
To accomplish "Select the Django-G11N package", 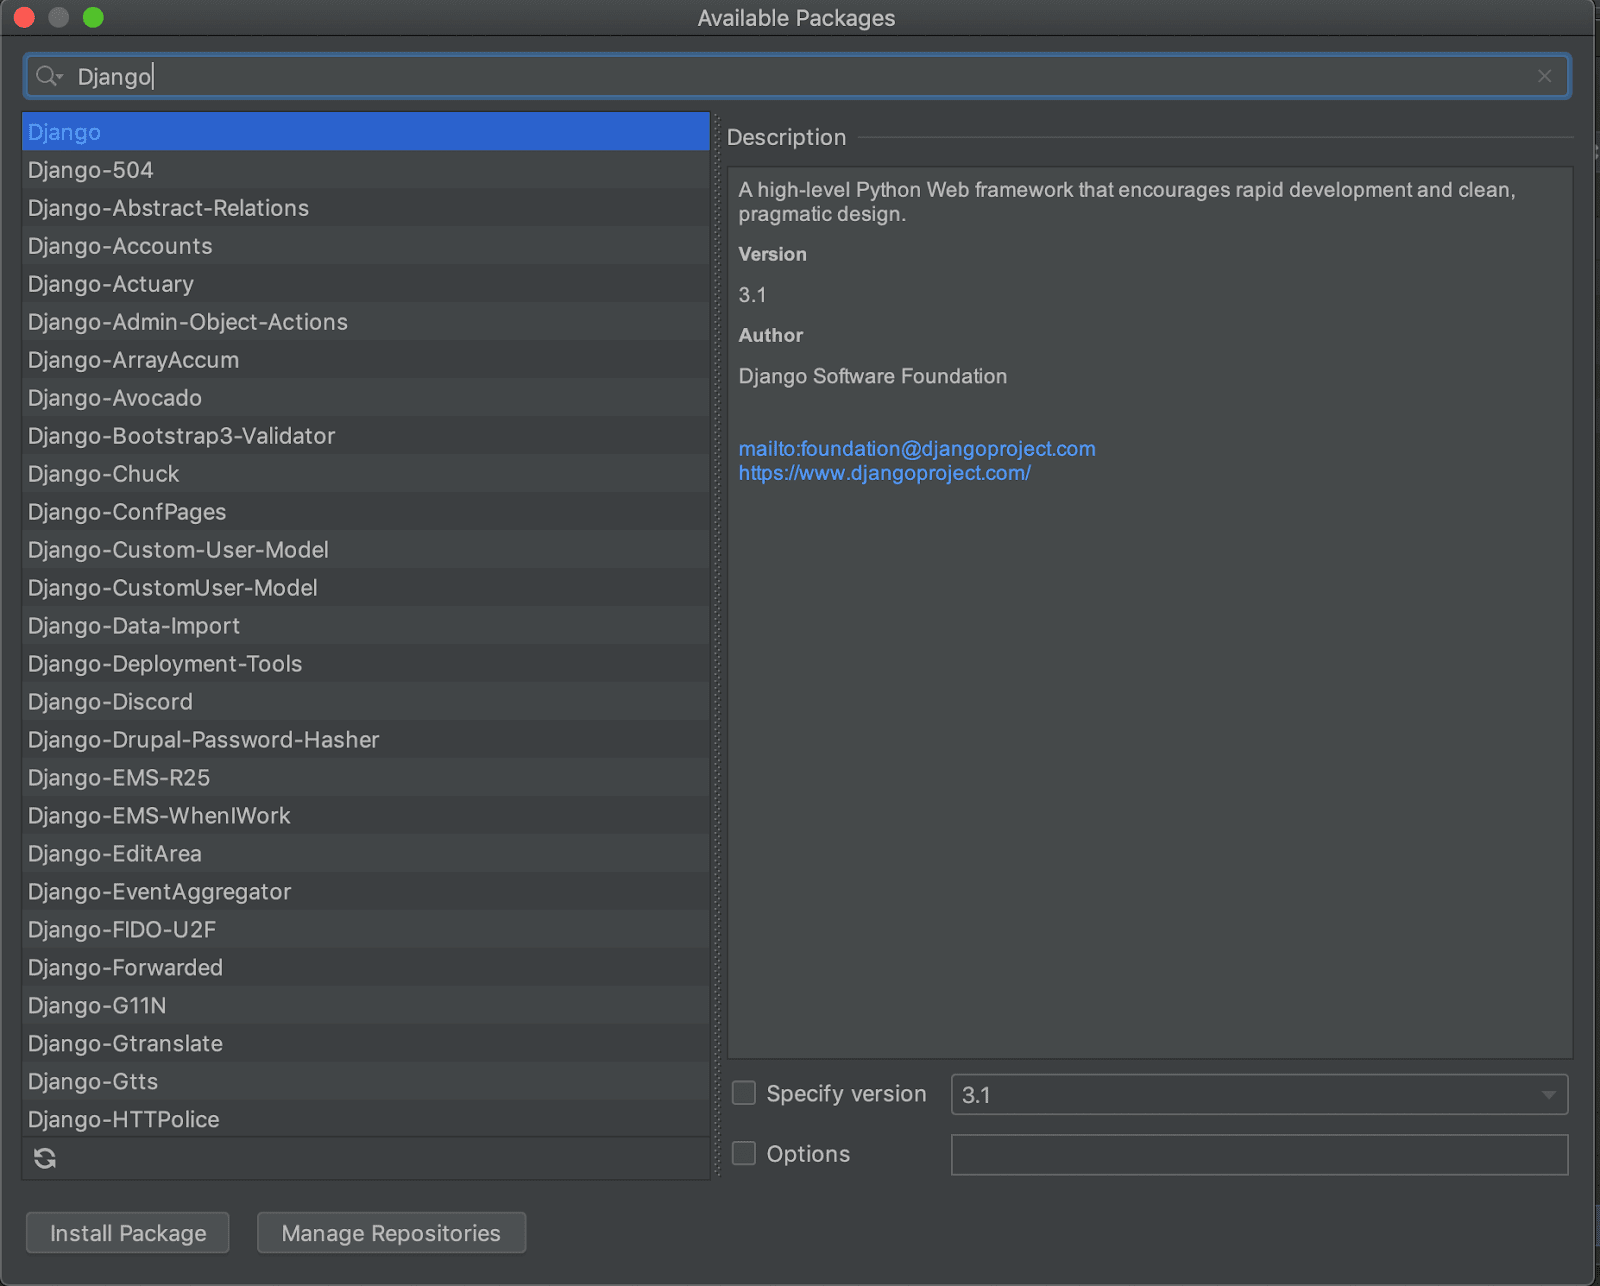I will (x=366, y=1006).
